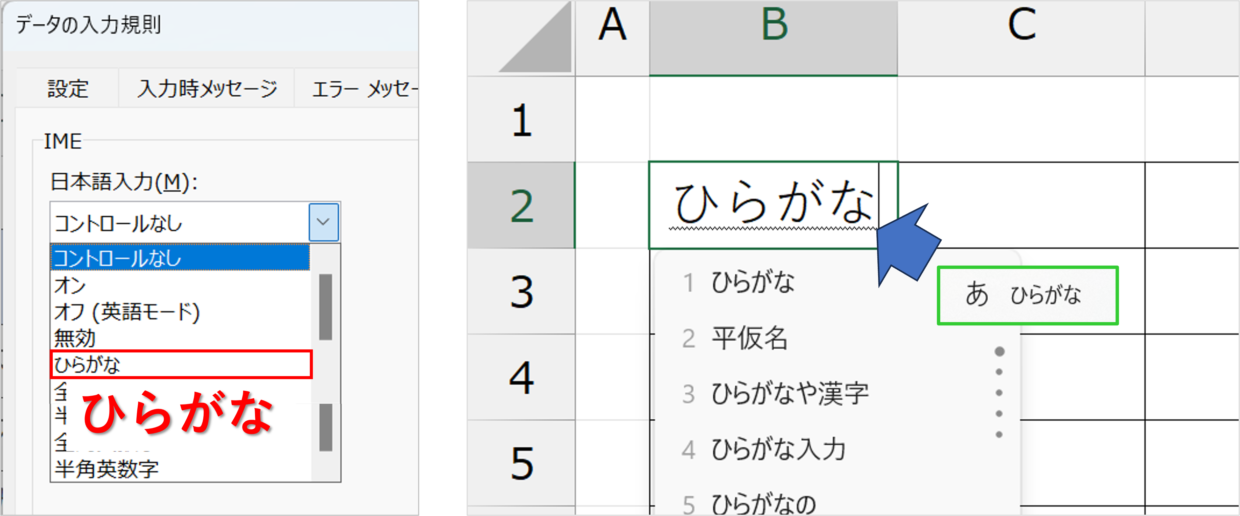The image size is (1240, 516).
Task: Switch to the 入力時メッセージ tab
Action: [207, 89]
